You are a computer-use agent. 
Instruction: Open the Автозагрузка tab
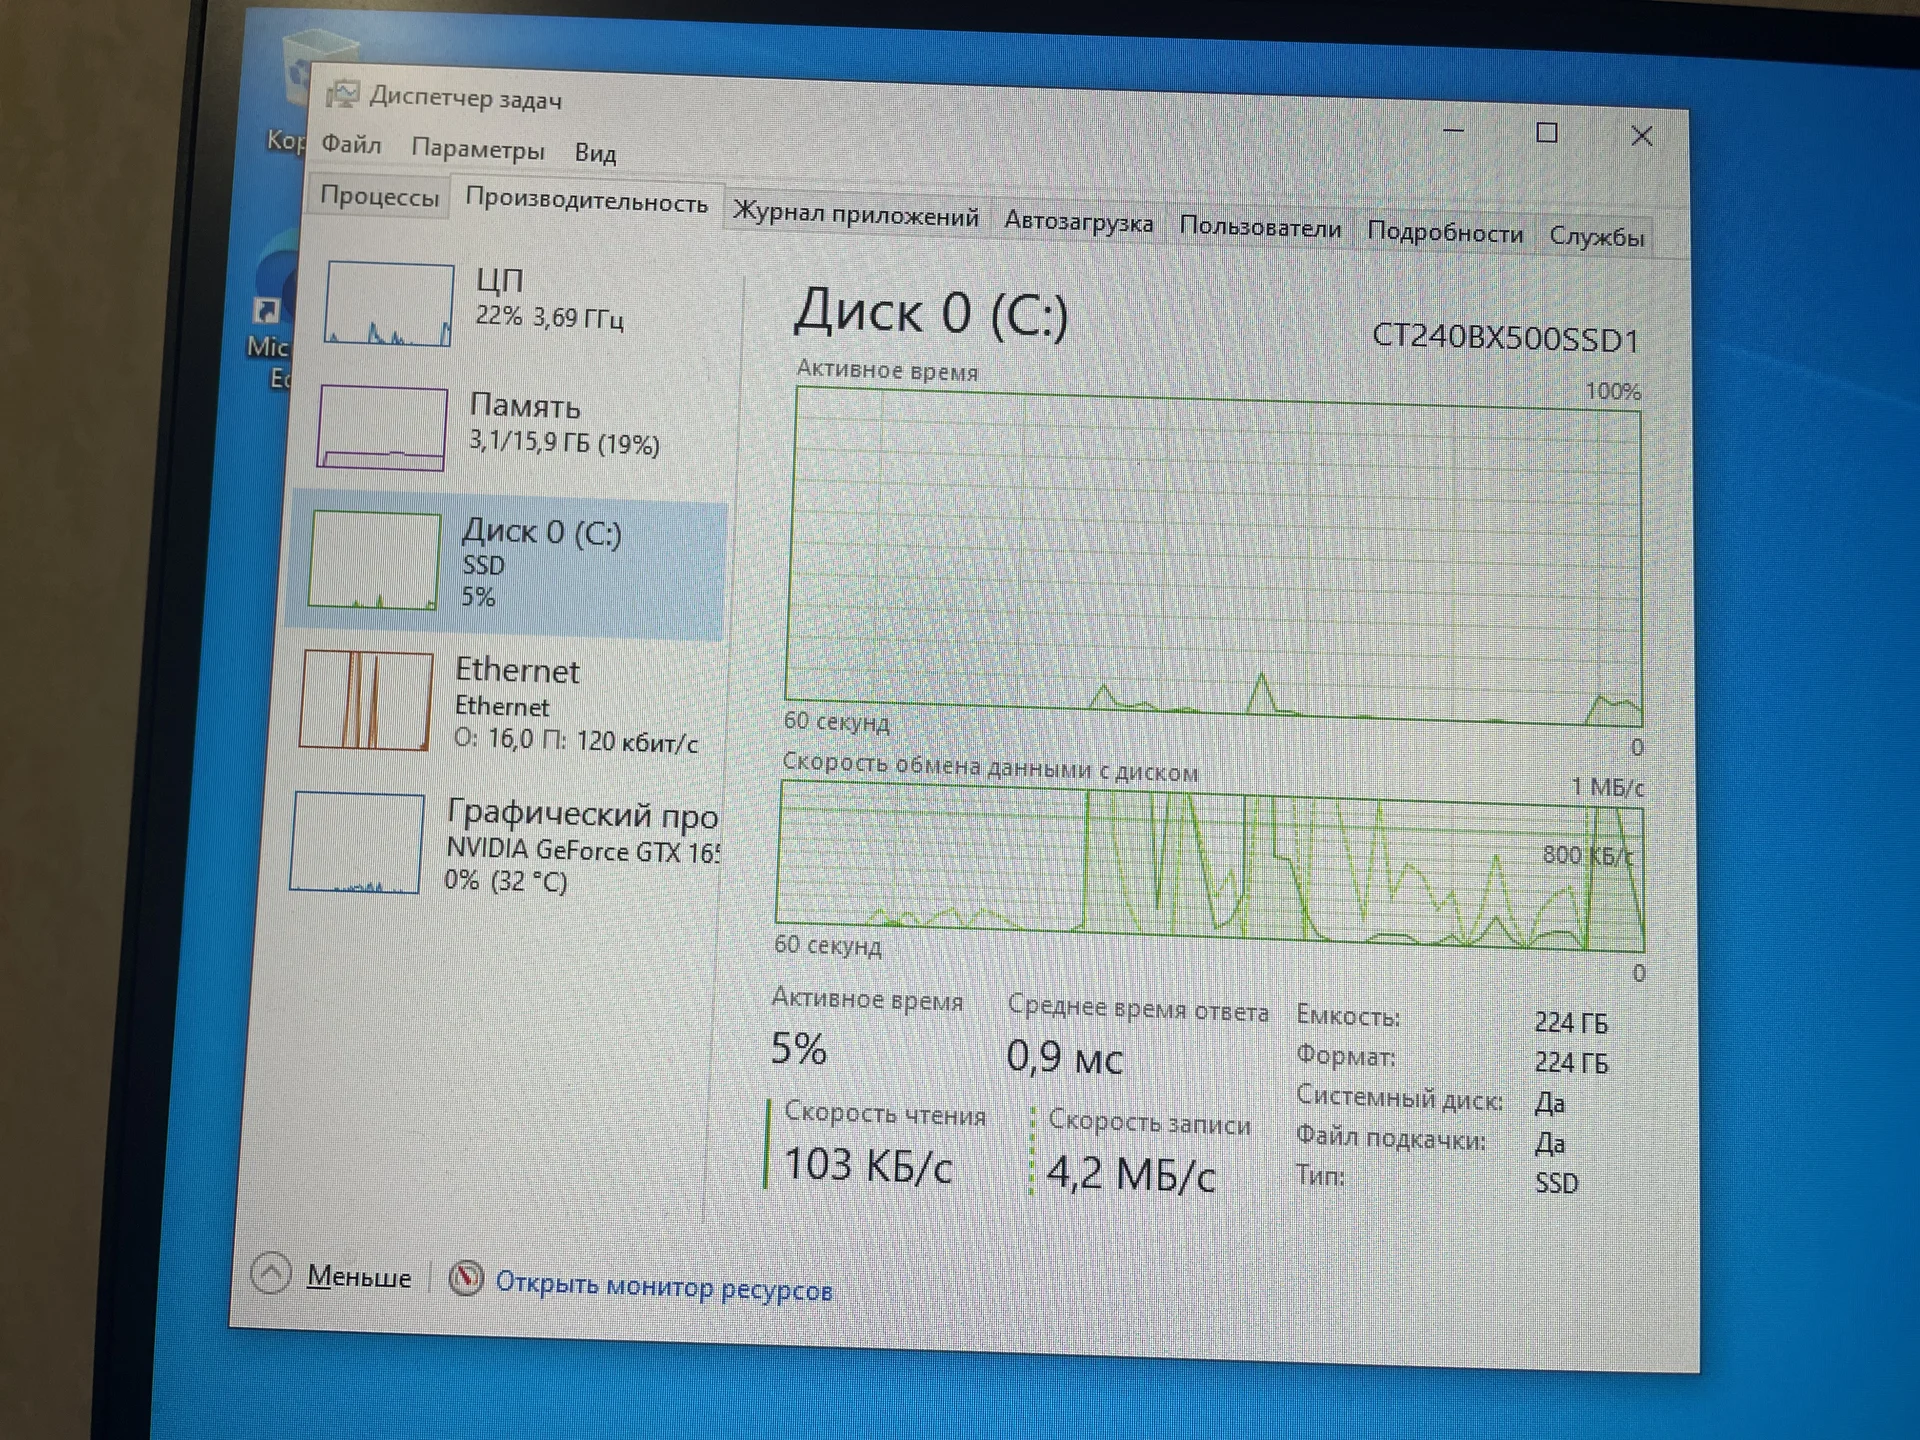[1078, 221]
